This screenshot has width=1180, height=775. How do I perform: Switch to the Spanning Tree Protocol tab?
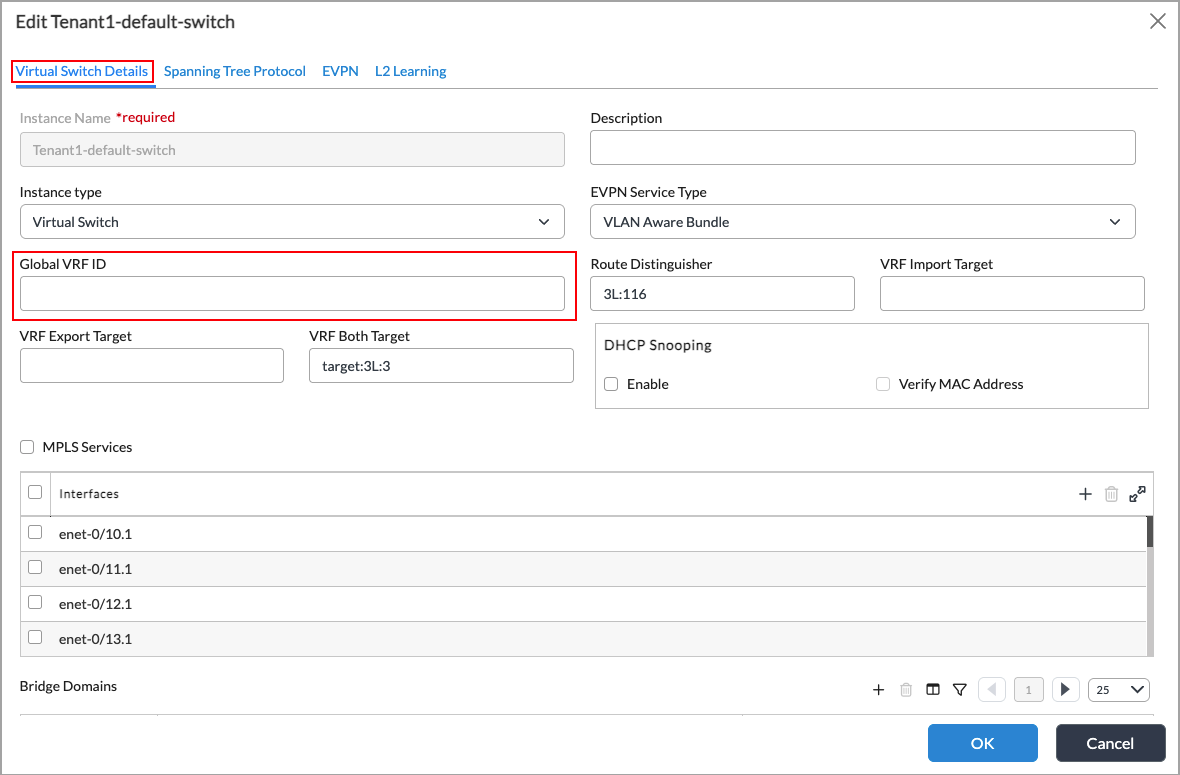235,71
